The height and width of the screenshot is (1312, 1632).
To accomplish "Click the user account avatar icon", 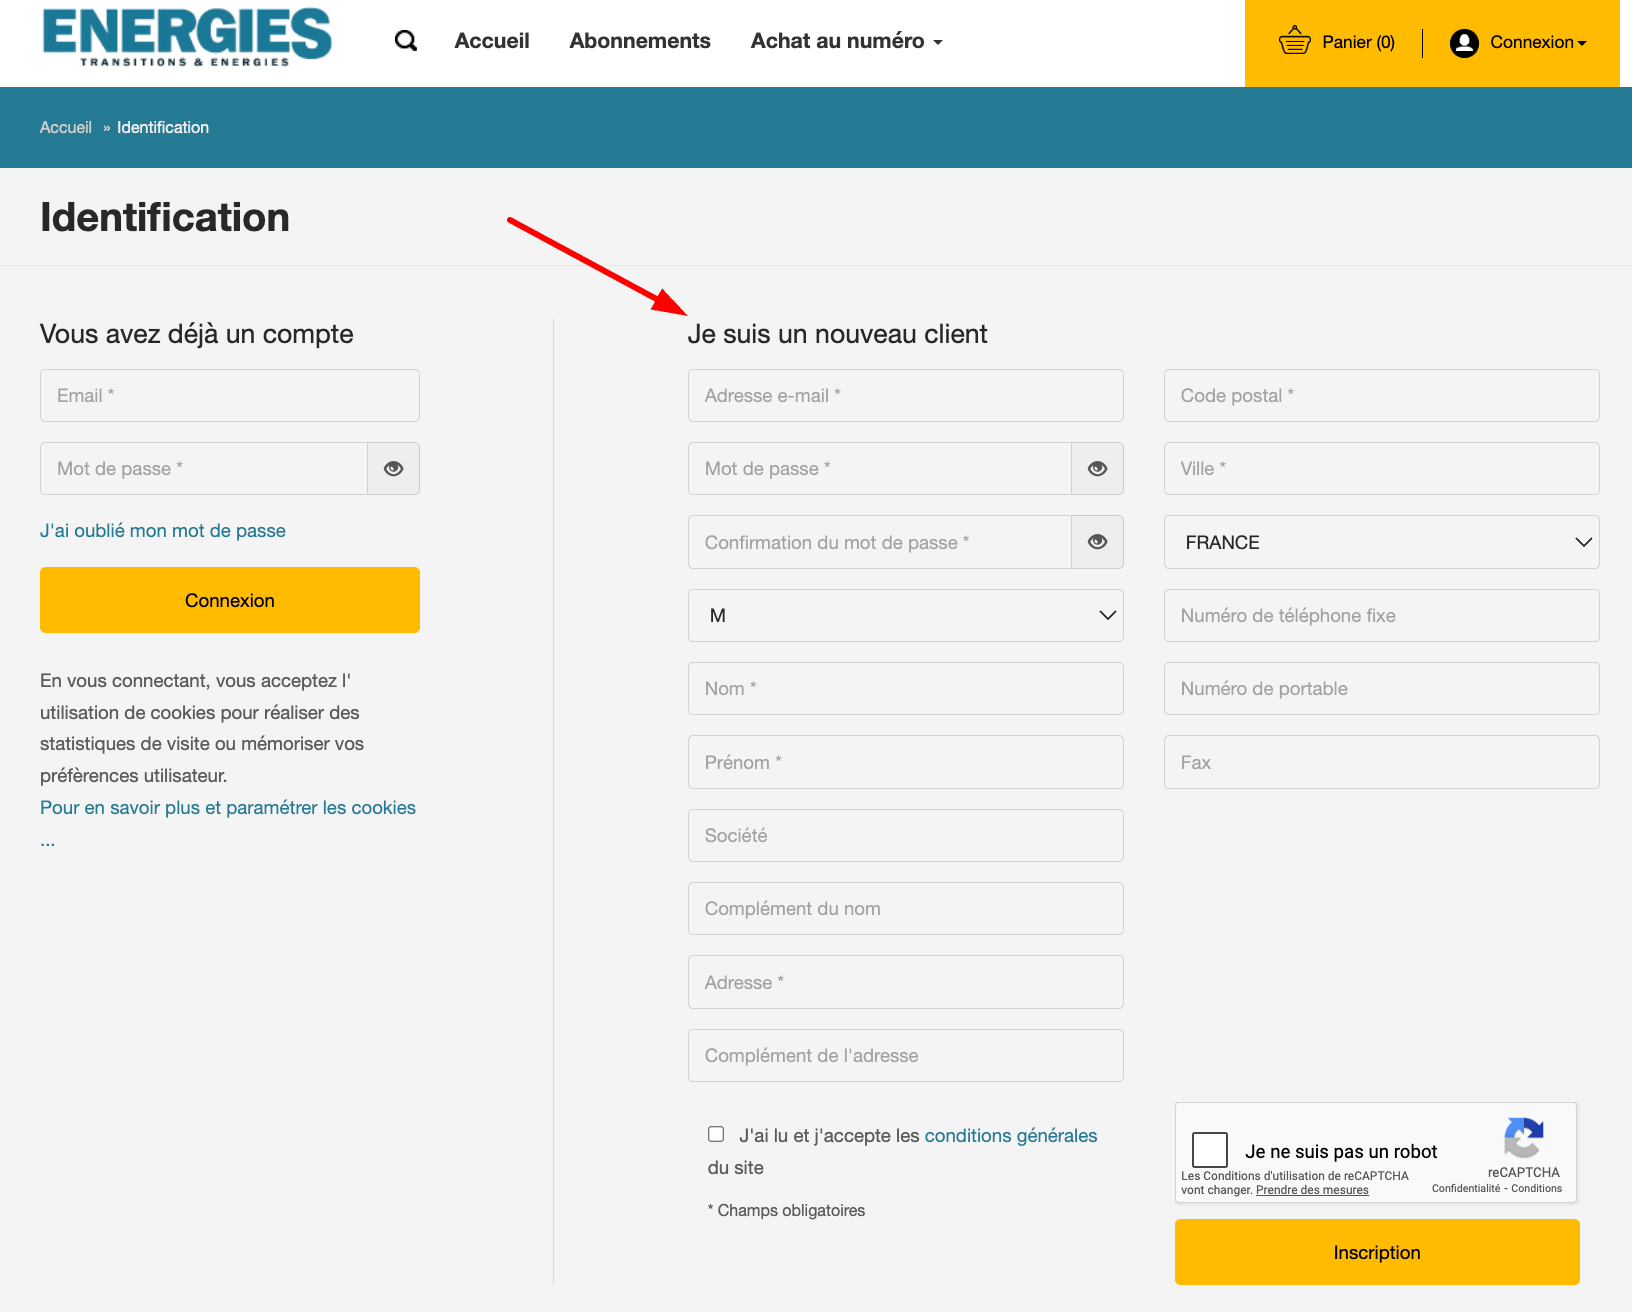I will [x=1464, y=42].
